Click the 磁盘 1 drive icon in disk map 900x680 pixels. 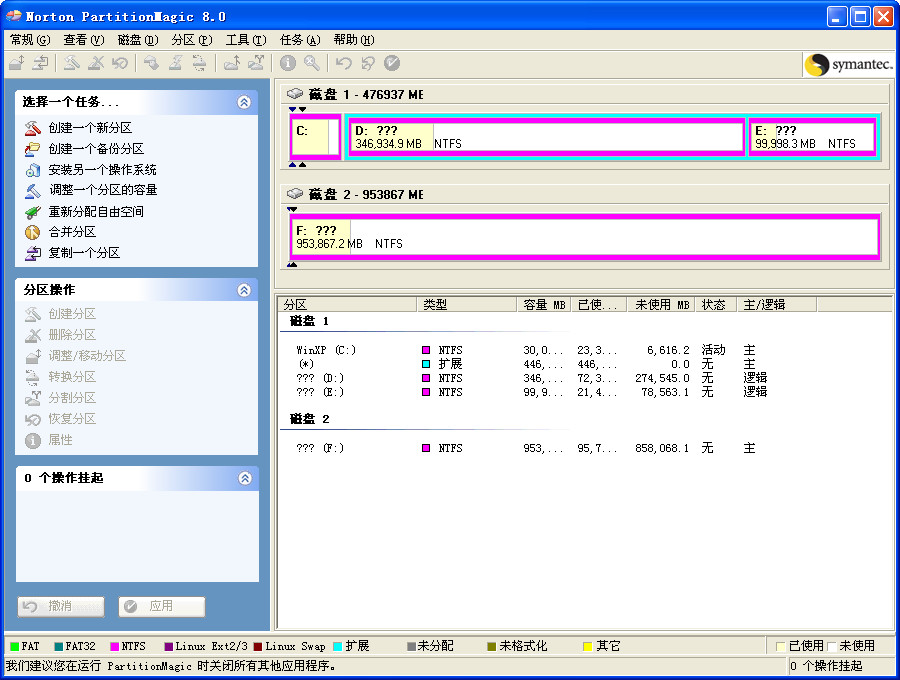click(294, 94)
